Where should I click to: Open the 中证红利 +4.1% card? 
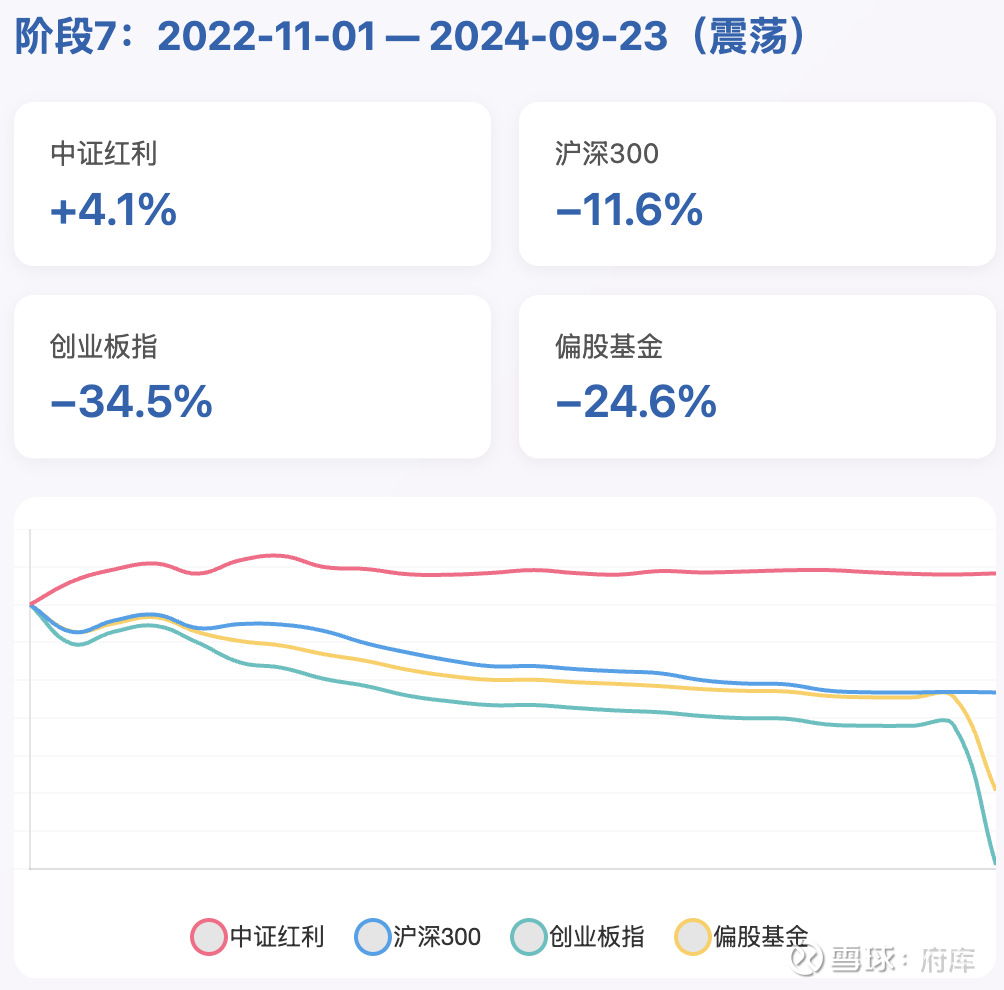click(252, 184)
